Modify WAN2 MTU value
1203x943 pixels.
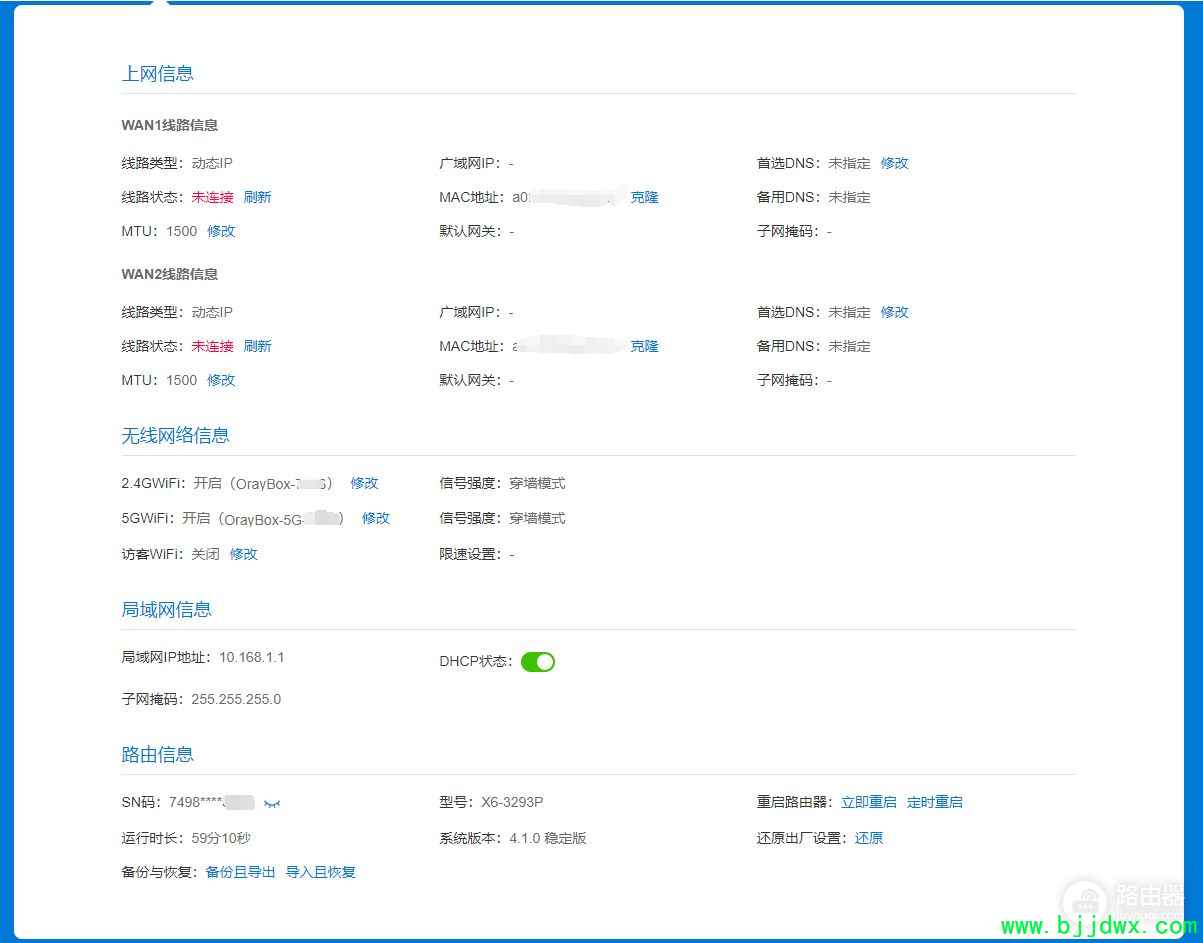coord(221,380)
